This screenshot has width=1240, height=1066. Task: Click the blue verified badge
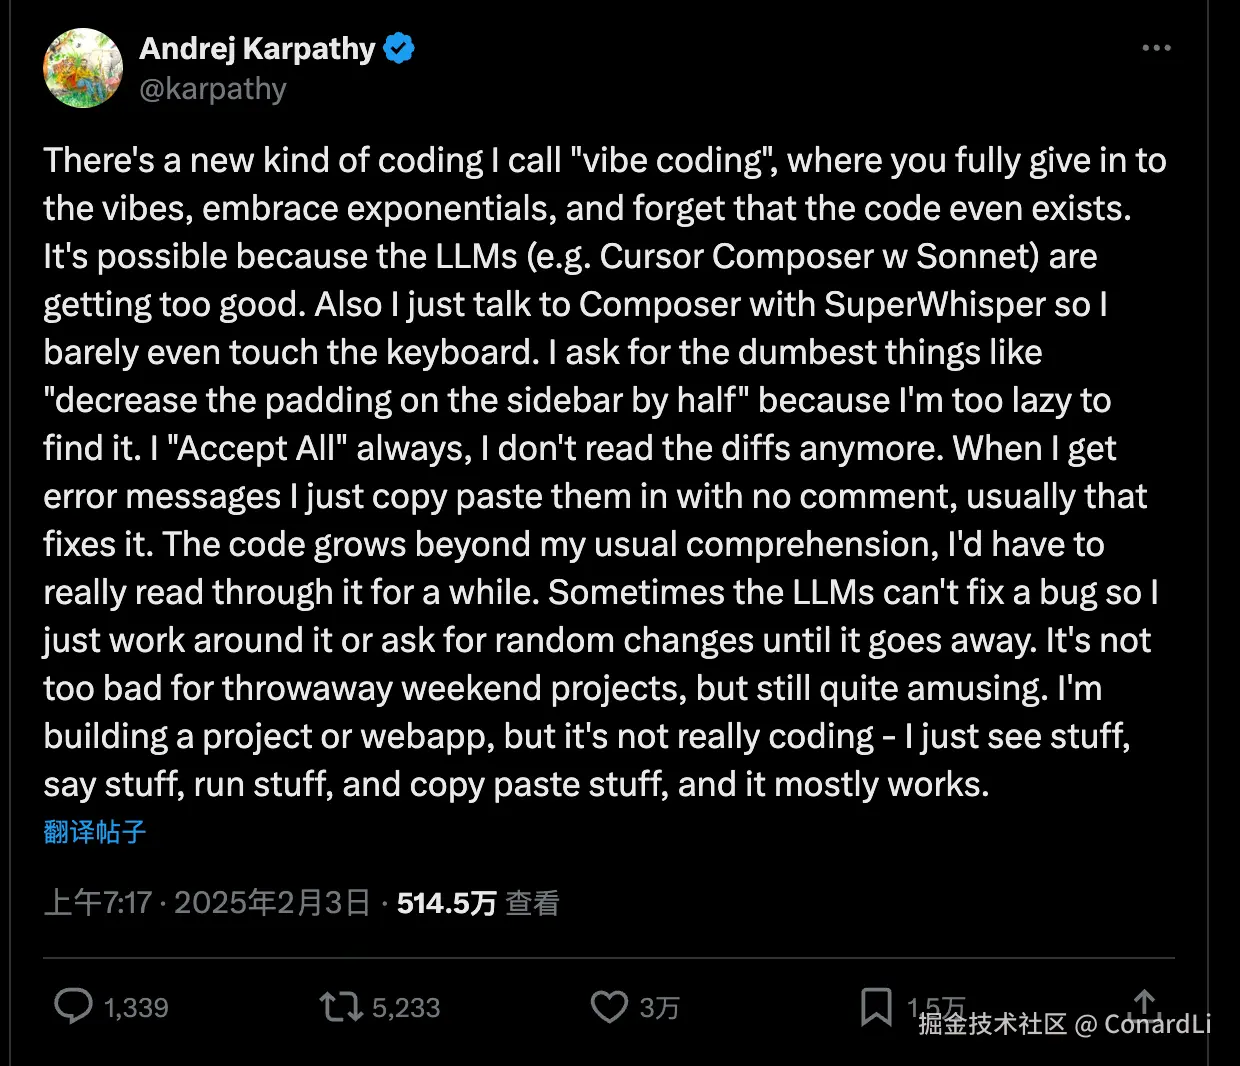(399, 48)
